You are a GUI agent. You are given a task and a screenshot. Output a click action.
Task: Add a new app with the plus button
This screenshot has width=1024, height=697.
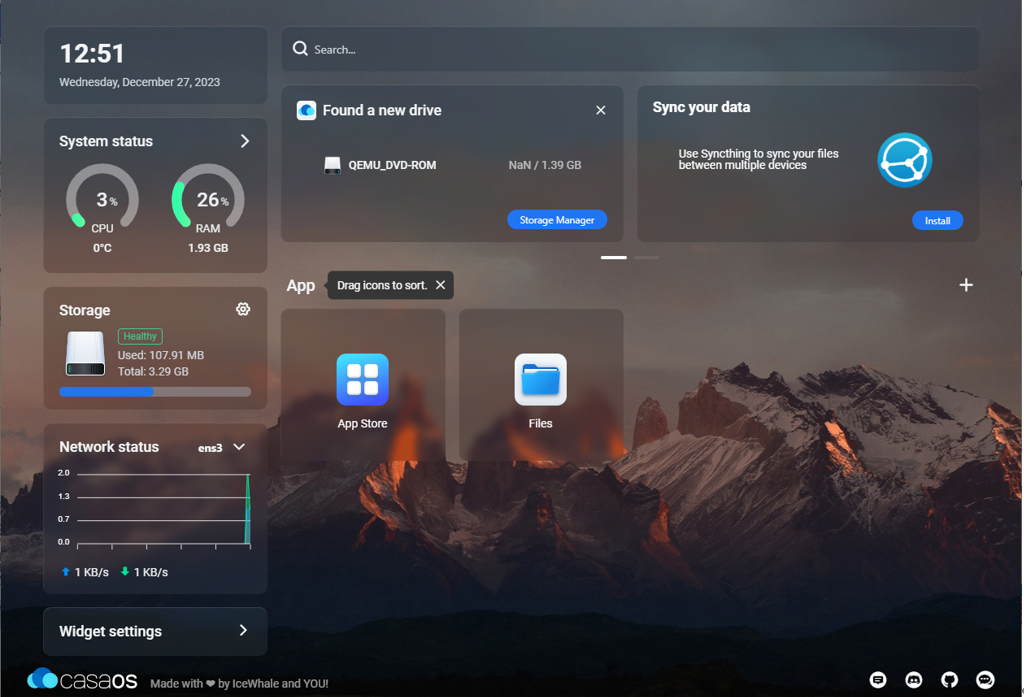pos(966,285)
